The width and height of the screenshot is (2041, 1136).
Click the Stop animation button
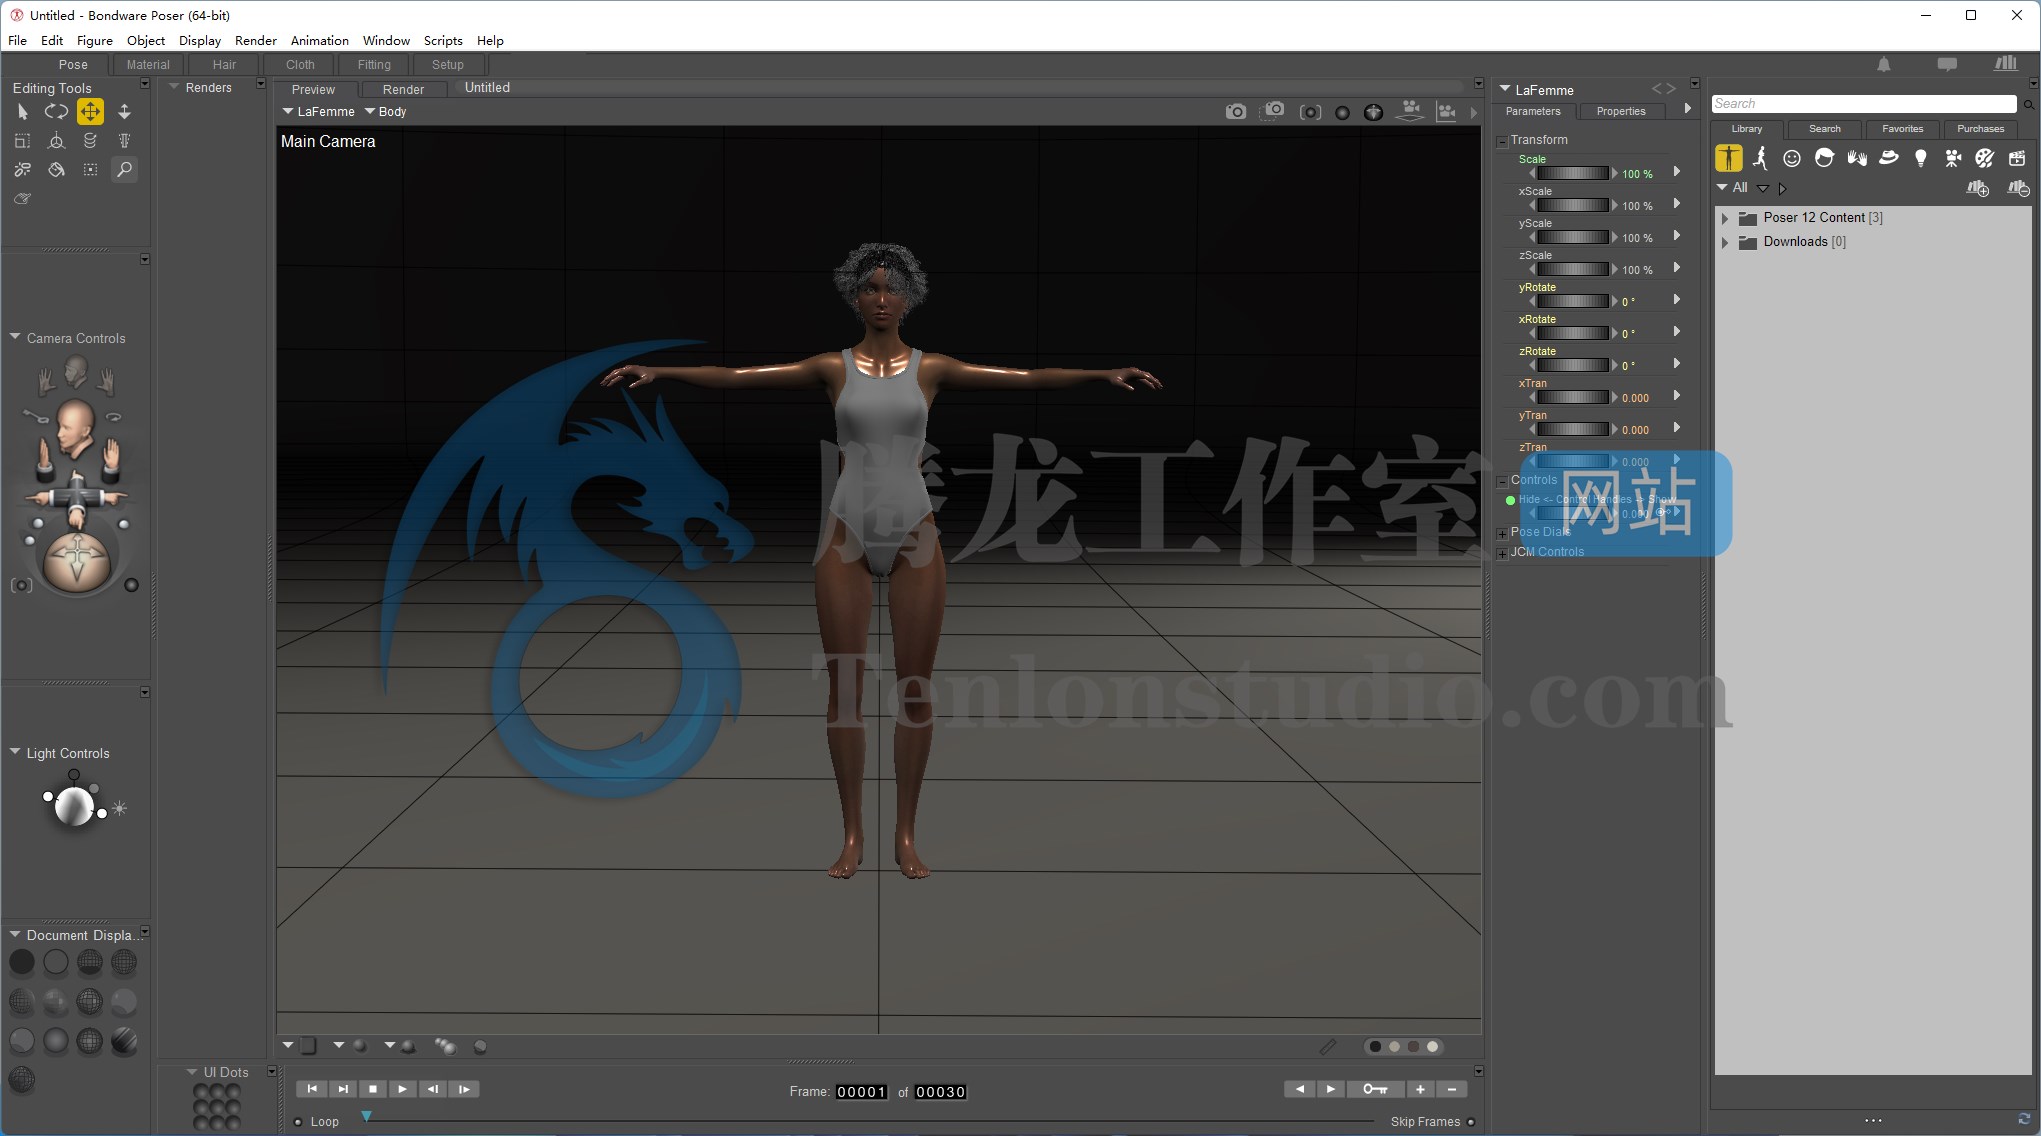(372, 1089)
